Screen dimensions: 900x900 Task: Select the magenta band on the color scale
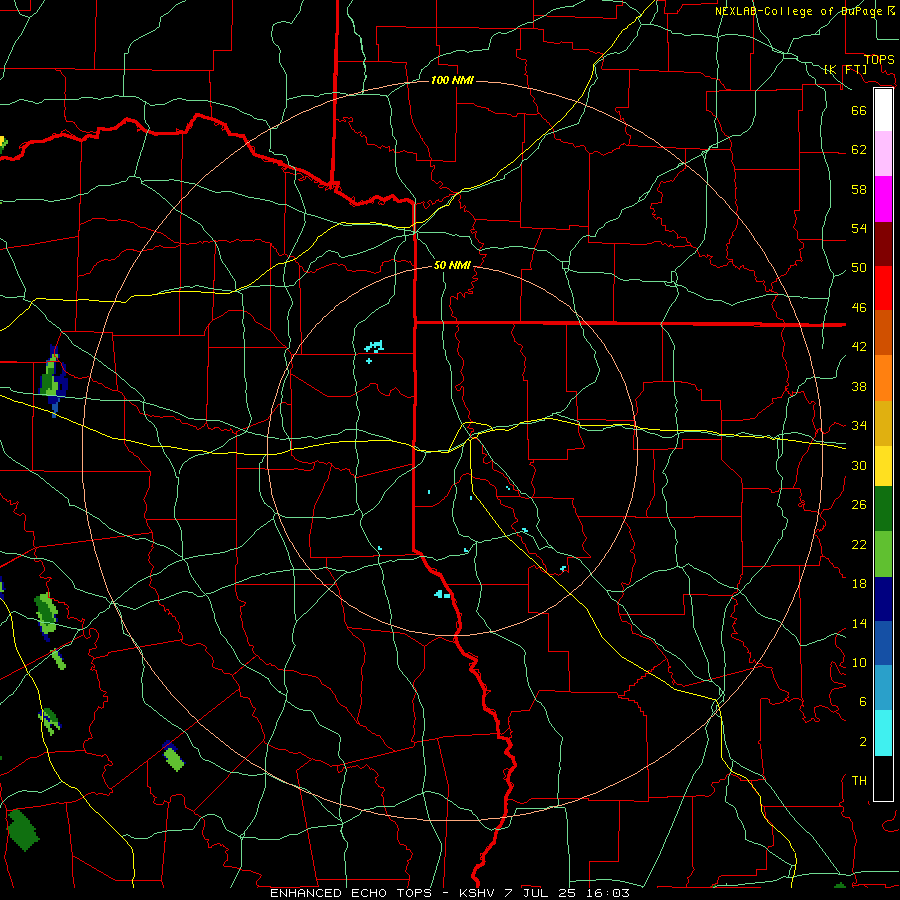pyautogui.click(x=883, y=199)
